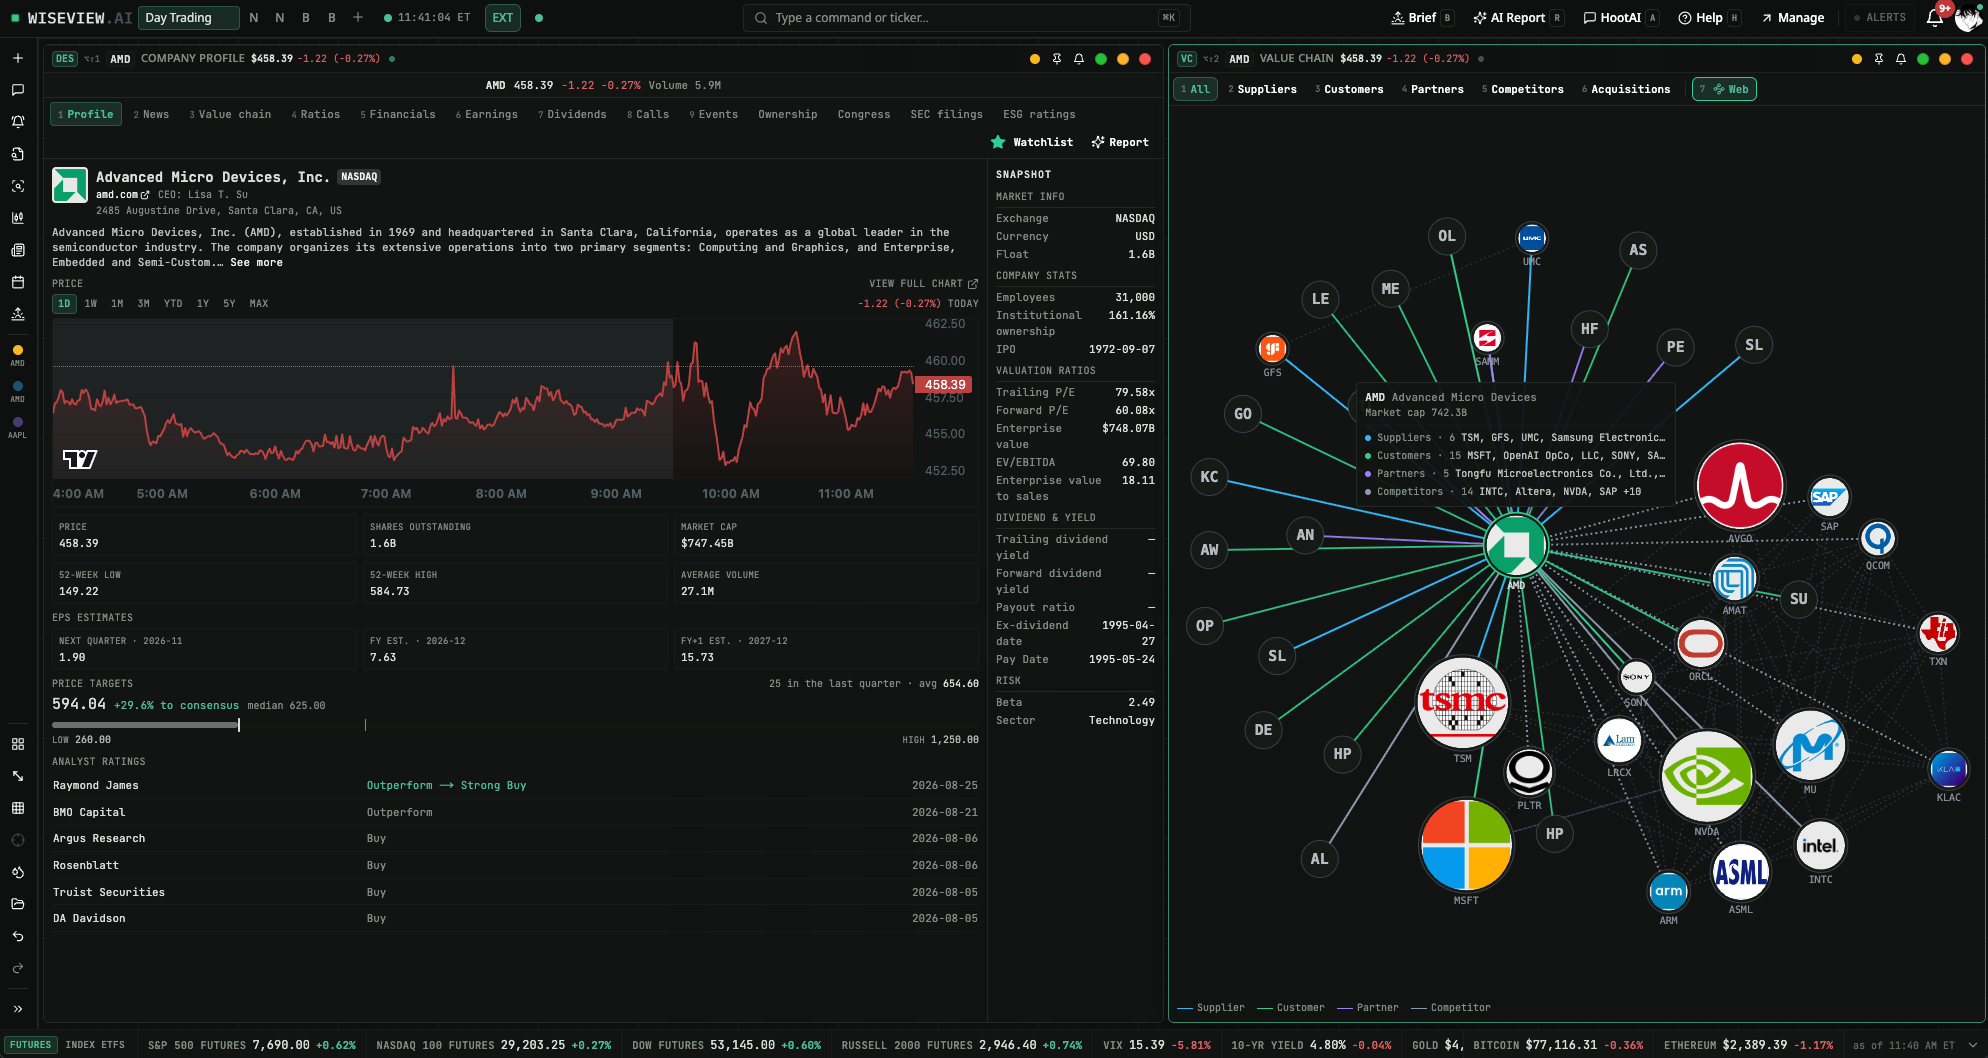Expand description with See more
The image size is (1988, 1058).
[256, 263]
